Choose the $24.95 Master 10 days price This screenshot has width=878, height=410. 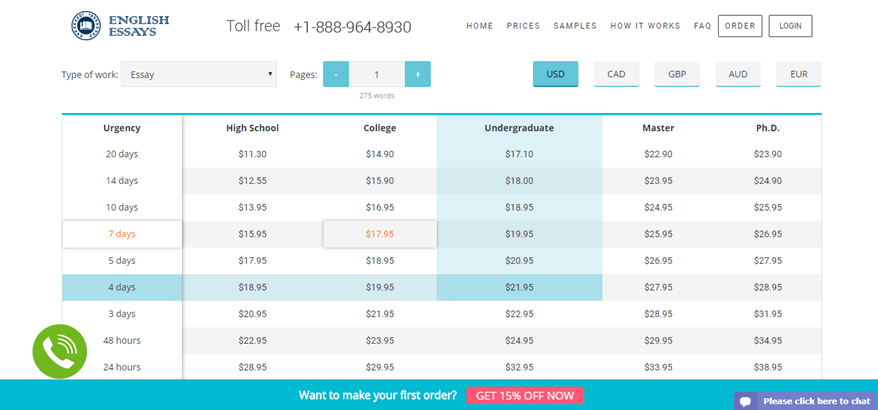tap(658, 207)
